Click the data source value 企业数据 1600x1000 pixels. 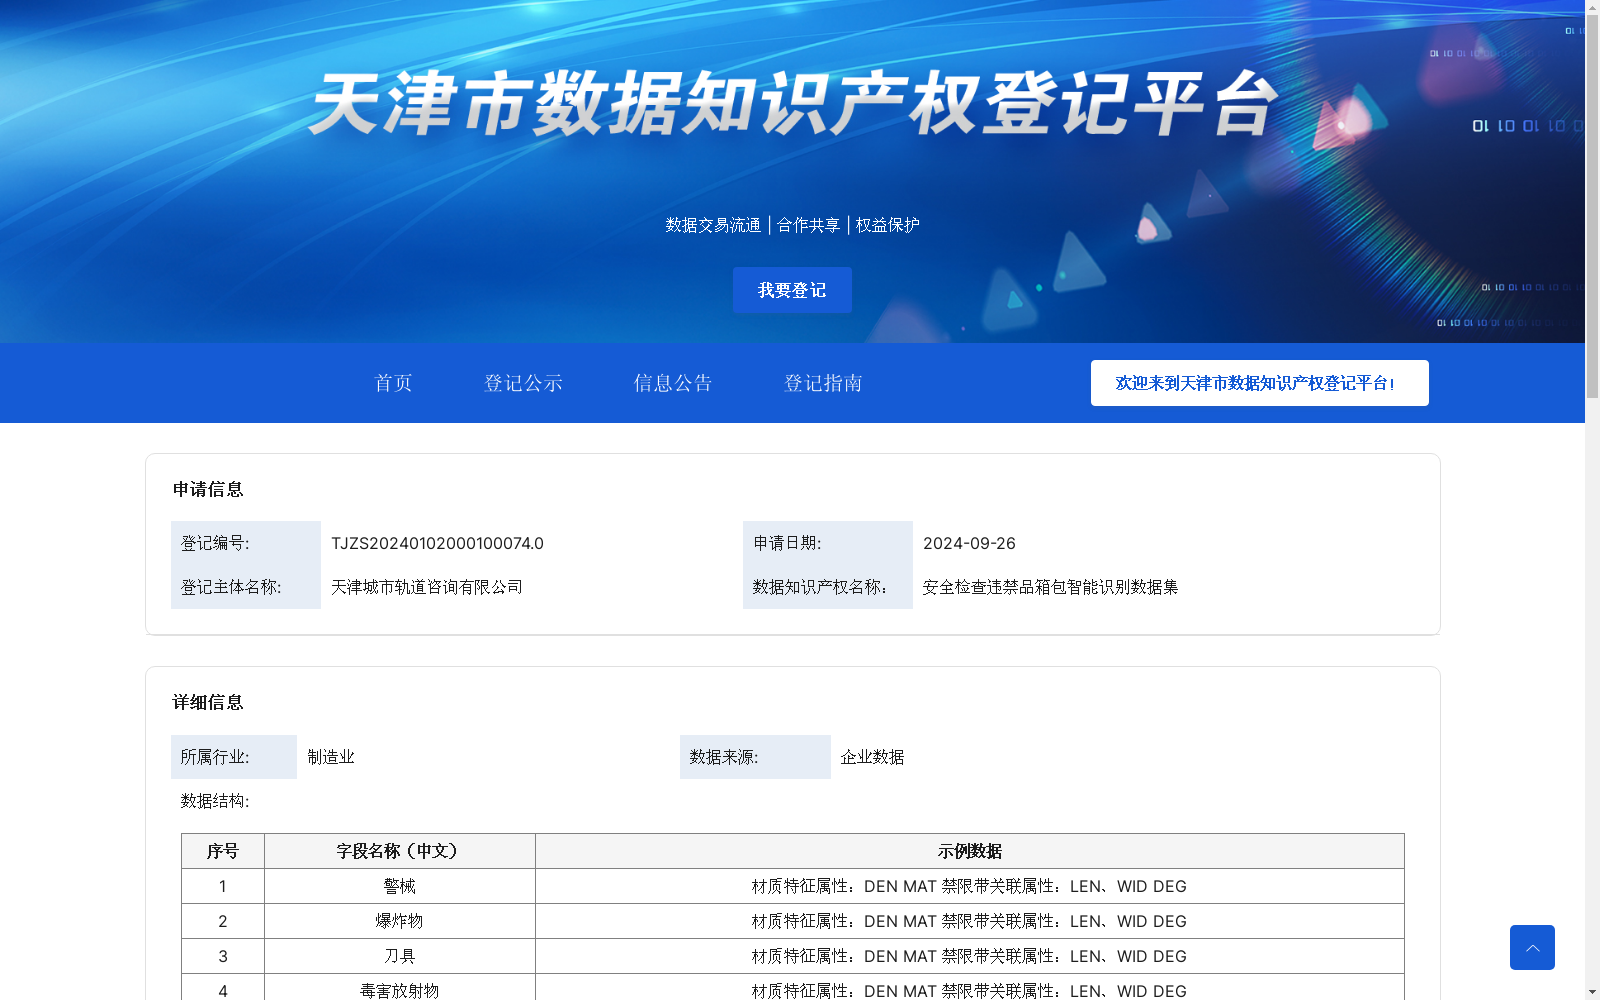(x=872, y=757)
